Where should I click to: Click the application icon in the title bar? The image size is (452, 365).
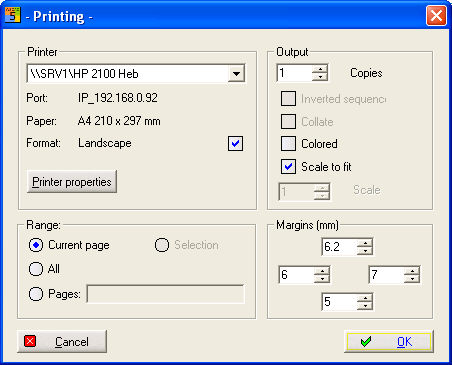click(13, 15)
